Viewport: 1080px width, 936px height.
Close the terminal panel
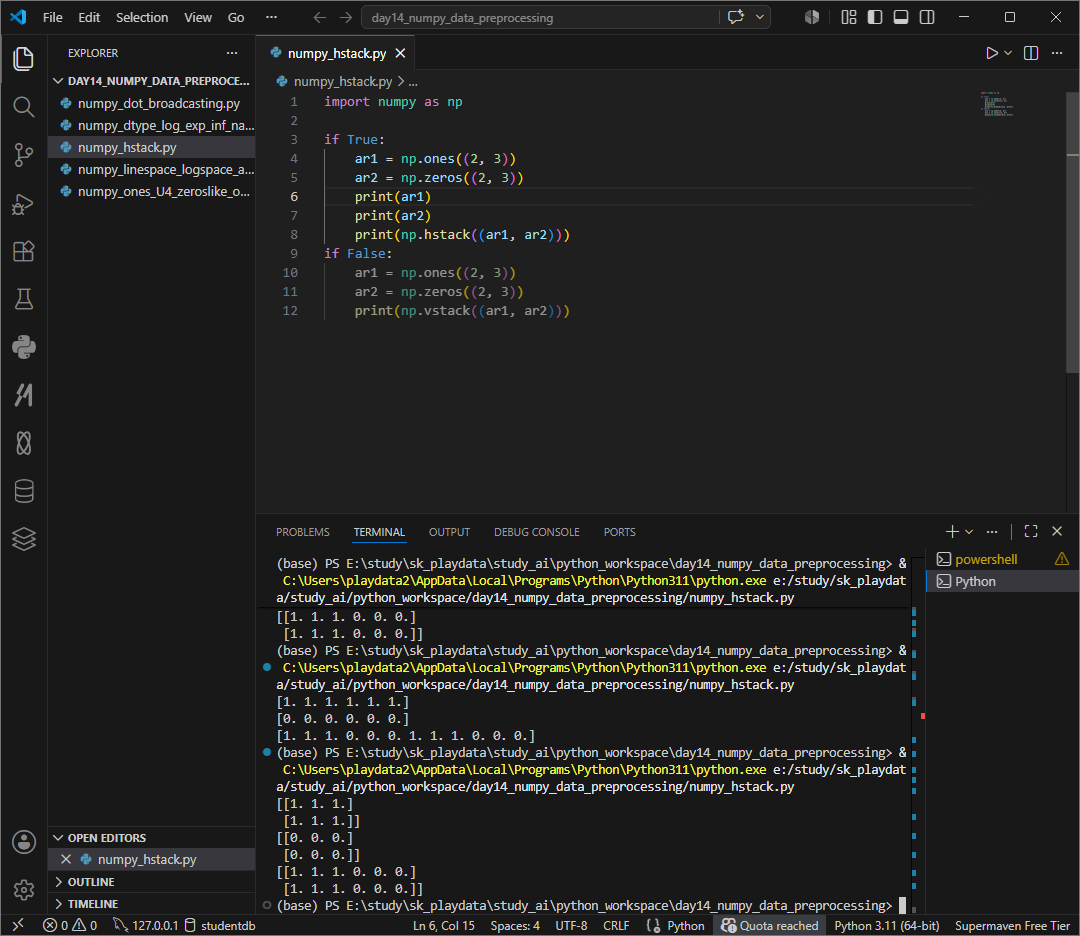[x=1057, y=531]
